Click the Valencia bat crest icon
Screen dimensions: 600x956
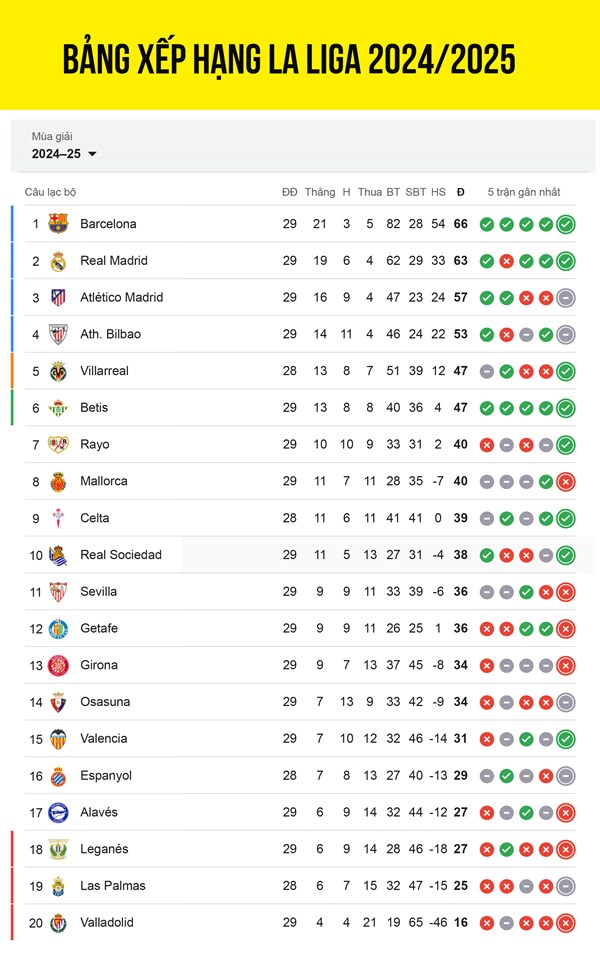58,739
